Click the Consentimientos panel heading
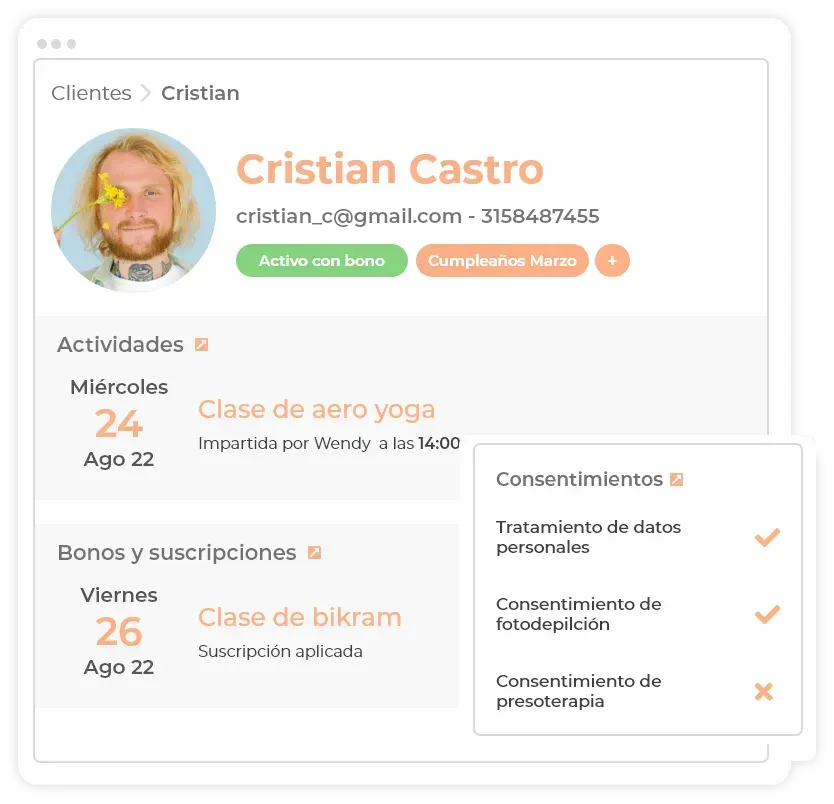This screenshot has width=834, height=804. 579,479
